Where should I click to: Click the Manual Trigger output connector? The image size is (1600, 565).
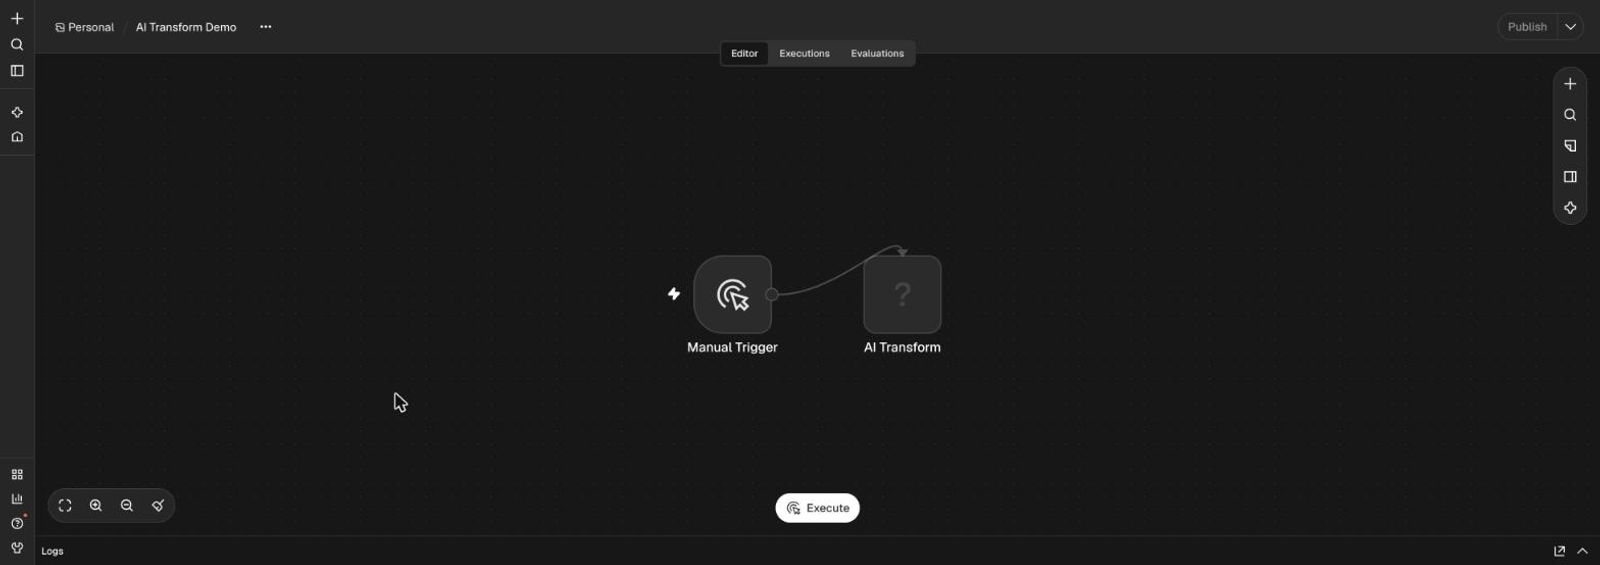(x=772, y=294)
